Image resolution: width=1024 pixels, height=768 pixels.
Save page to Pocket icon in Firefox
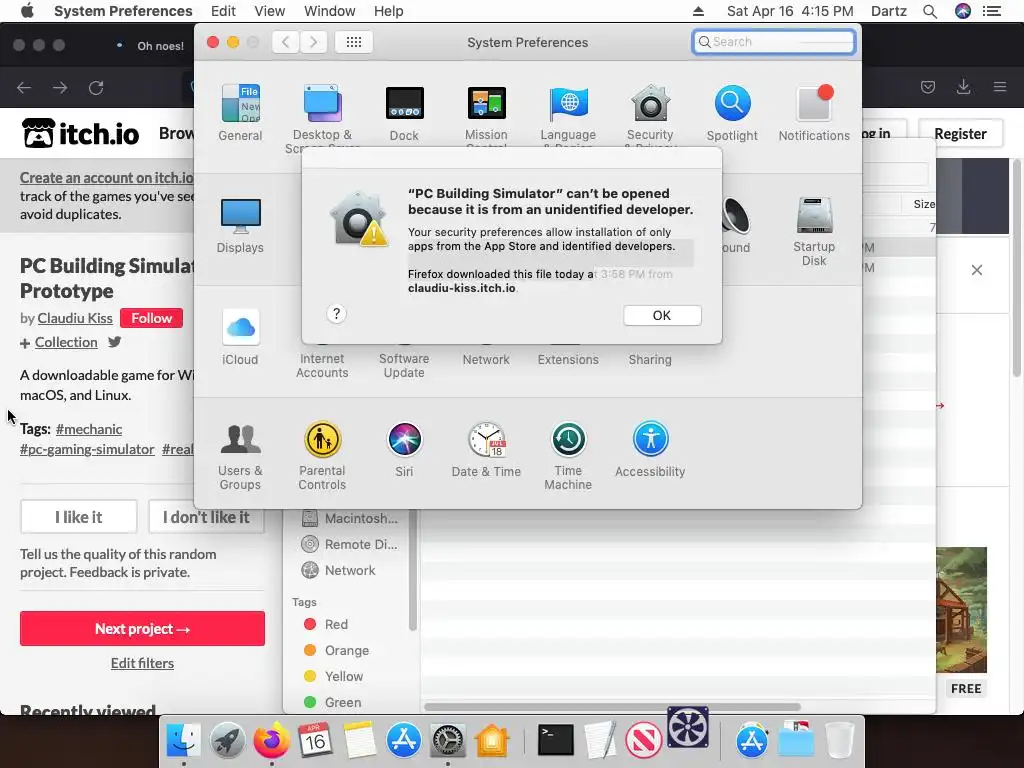click(x=928, y=87)
